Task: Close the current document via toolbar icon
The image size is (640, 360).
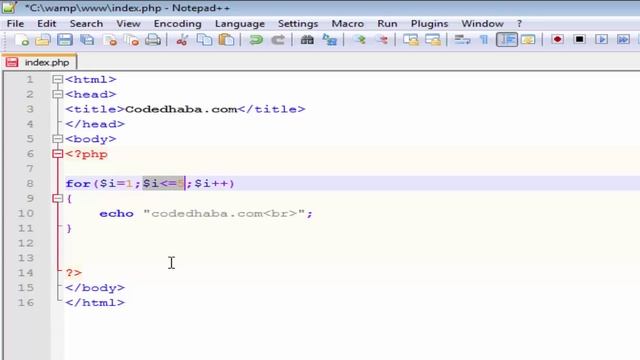Action: (110, 40)
